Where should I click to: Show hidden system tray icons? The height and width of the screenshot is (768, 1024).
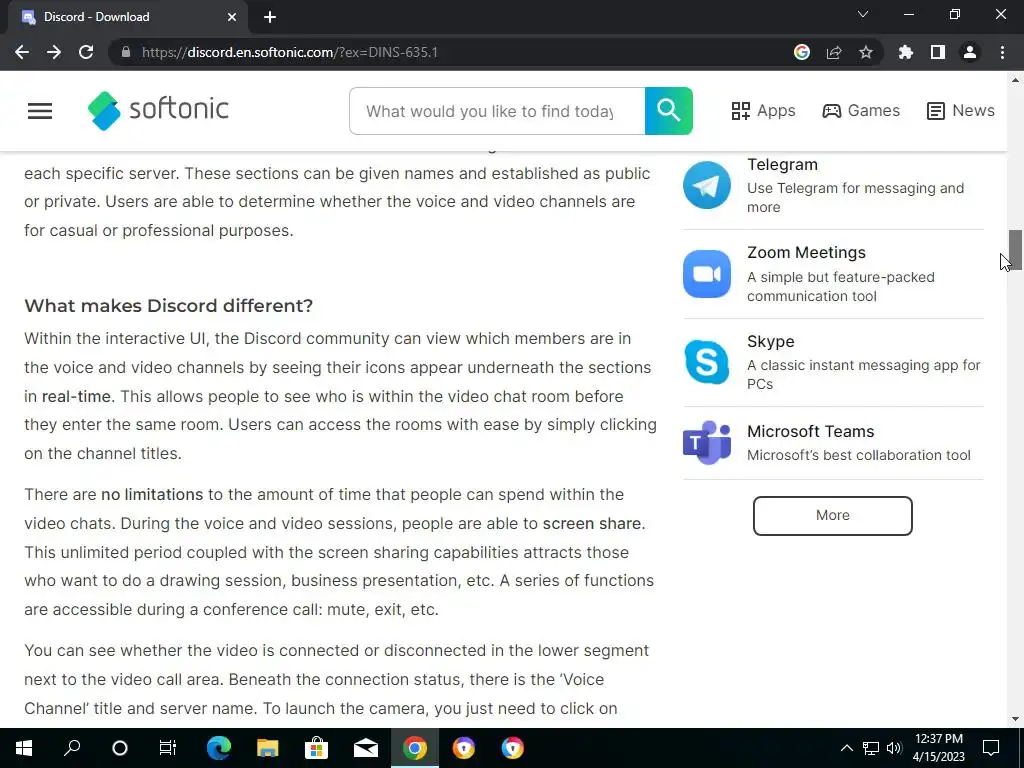click(x=846, y=748)
